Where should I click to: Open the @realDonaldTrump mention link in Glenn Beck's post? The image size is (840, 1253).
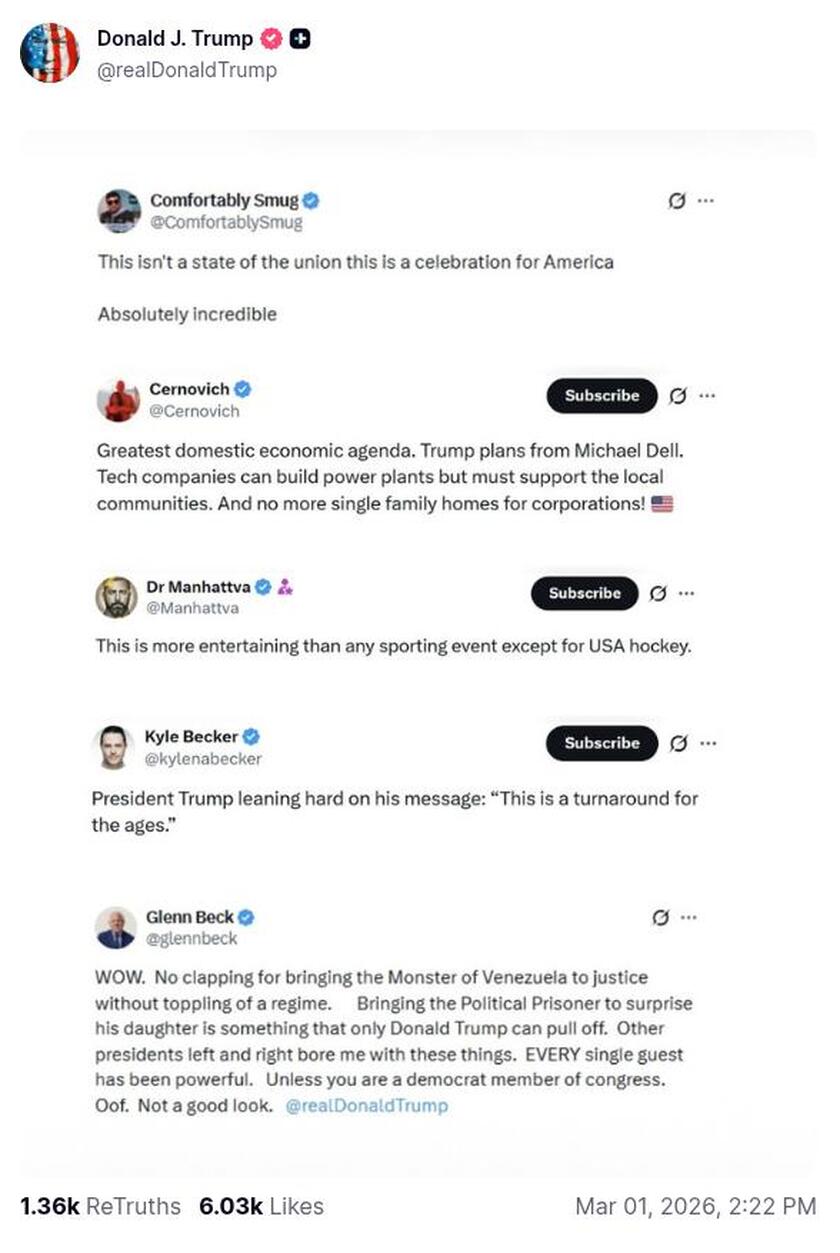(366, 1106)
